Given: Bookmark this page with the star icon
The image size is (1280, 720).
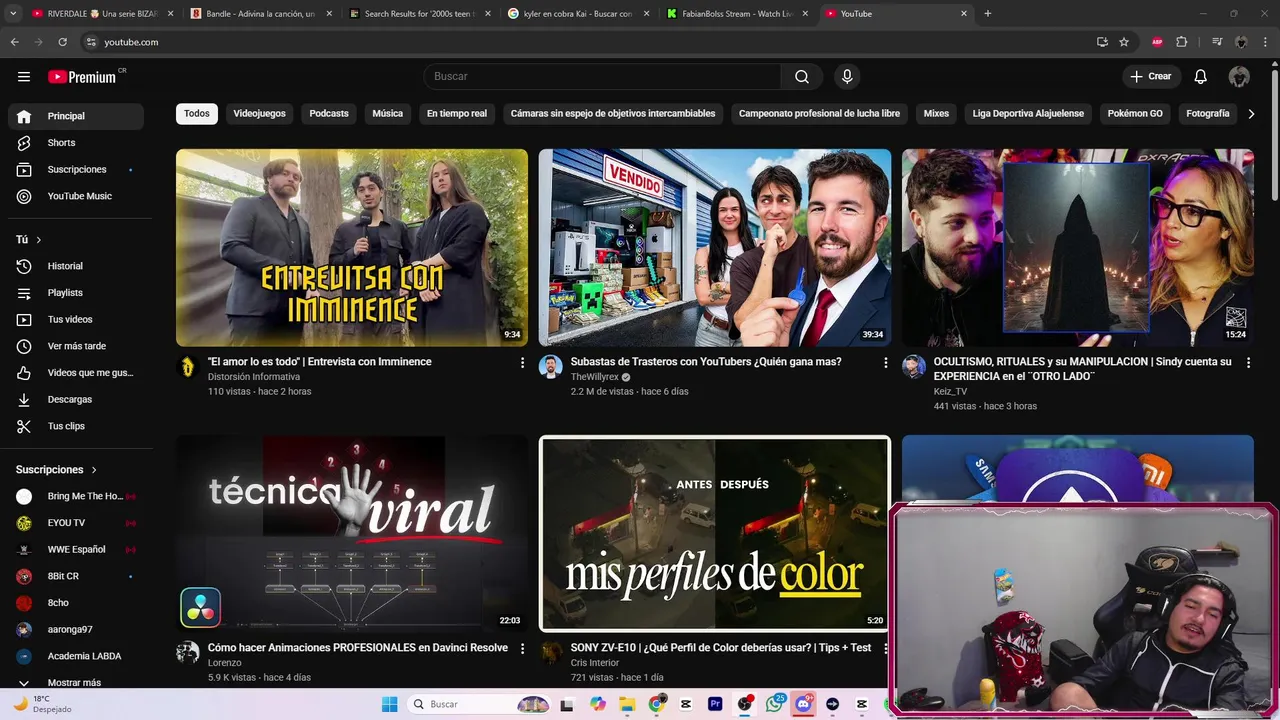Looking at the screenshot, I should pyautogui.click(x=1124, y=42).
